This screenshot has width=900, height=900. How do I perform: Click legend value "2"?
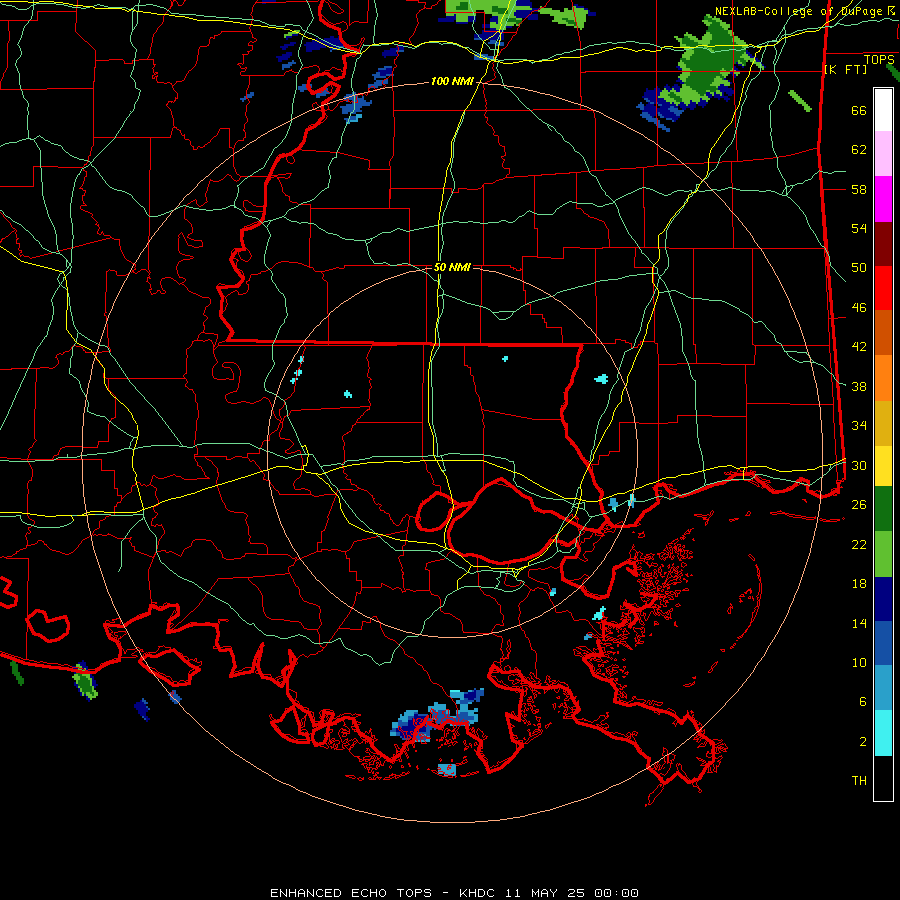pos(862,742)
